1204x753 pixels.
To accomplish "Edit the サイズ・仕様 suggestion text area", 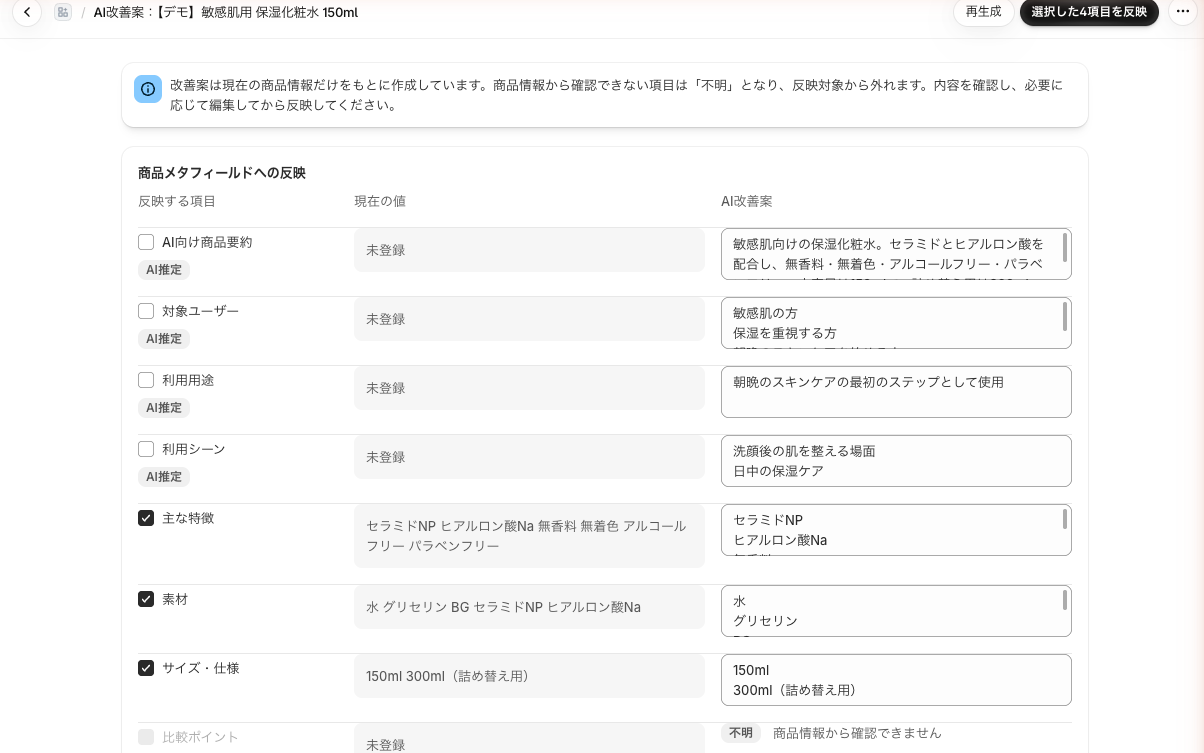I will [896, 680].
